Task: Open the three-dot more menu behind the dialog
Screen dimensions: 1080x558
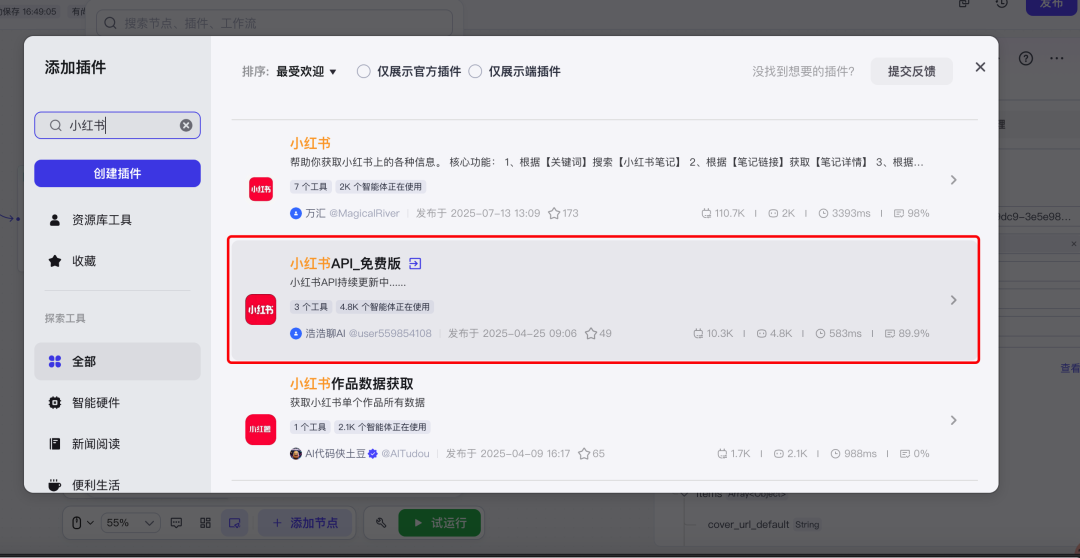Action: click(x=1057, y=59)
